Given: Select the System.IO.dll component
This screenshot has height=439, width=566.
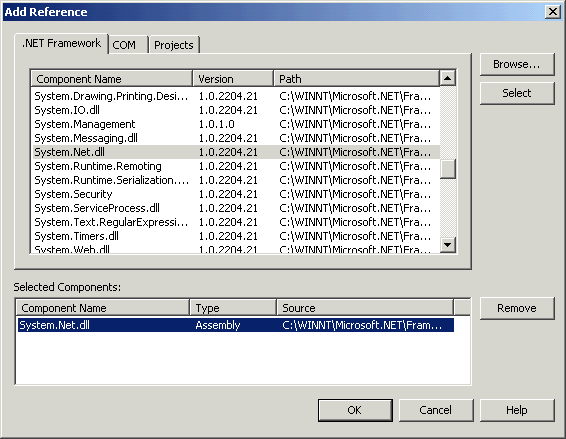Looking at the screenshot, I should tap(236, 110).
